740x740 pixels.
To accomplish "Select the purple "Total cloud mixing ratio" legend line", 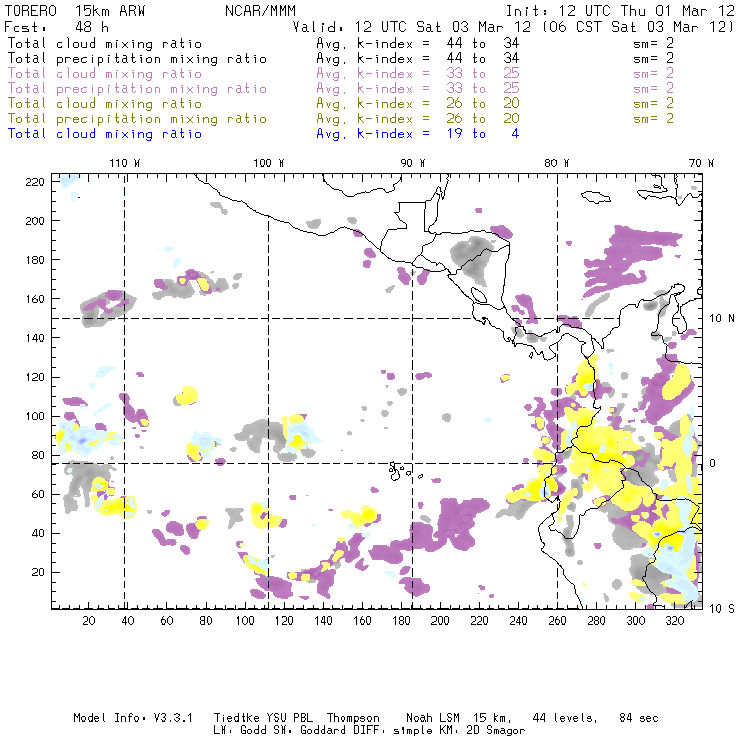I will point(105,74).
